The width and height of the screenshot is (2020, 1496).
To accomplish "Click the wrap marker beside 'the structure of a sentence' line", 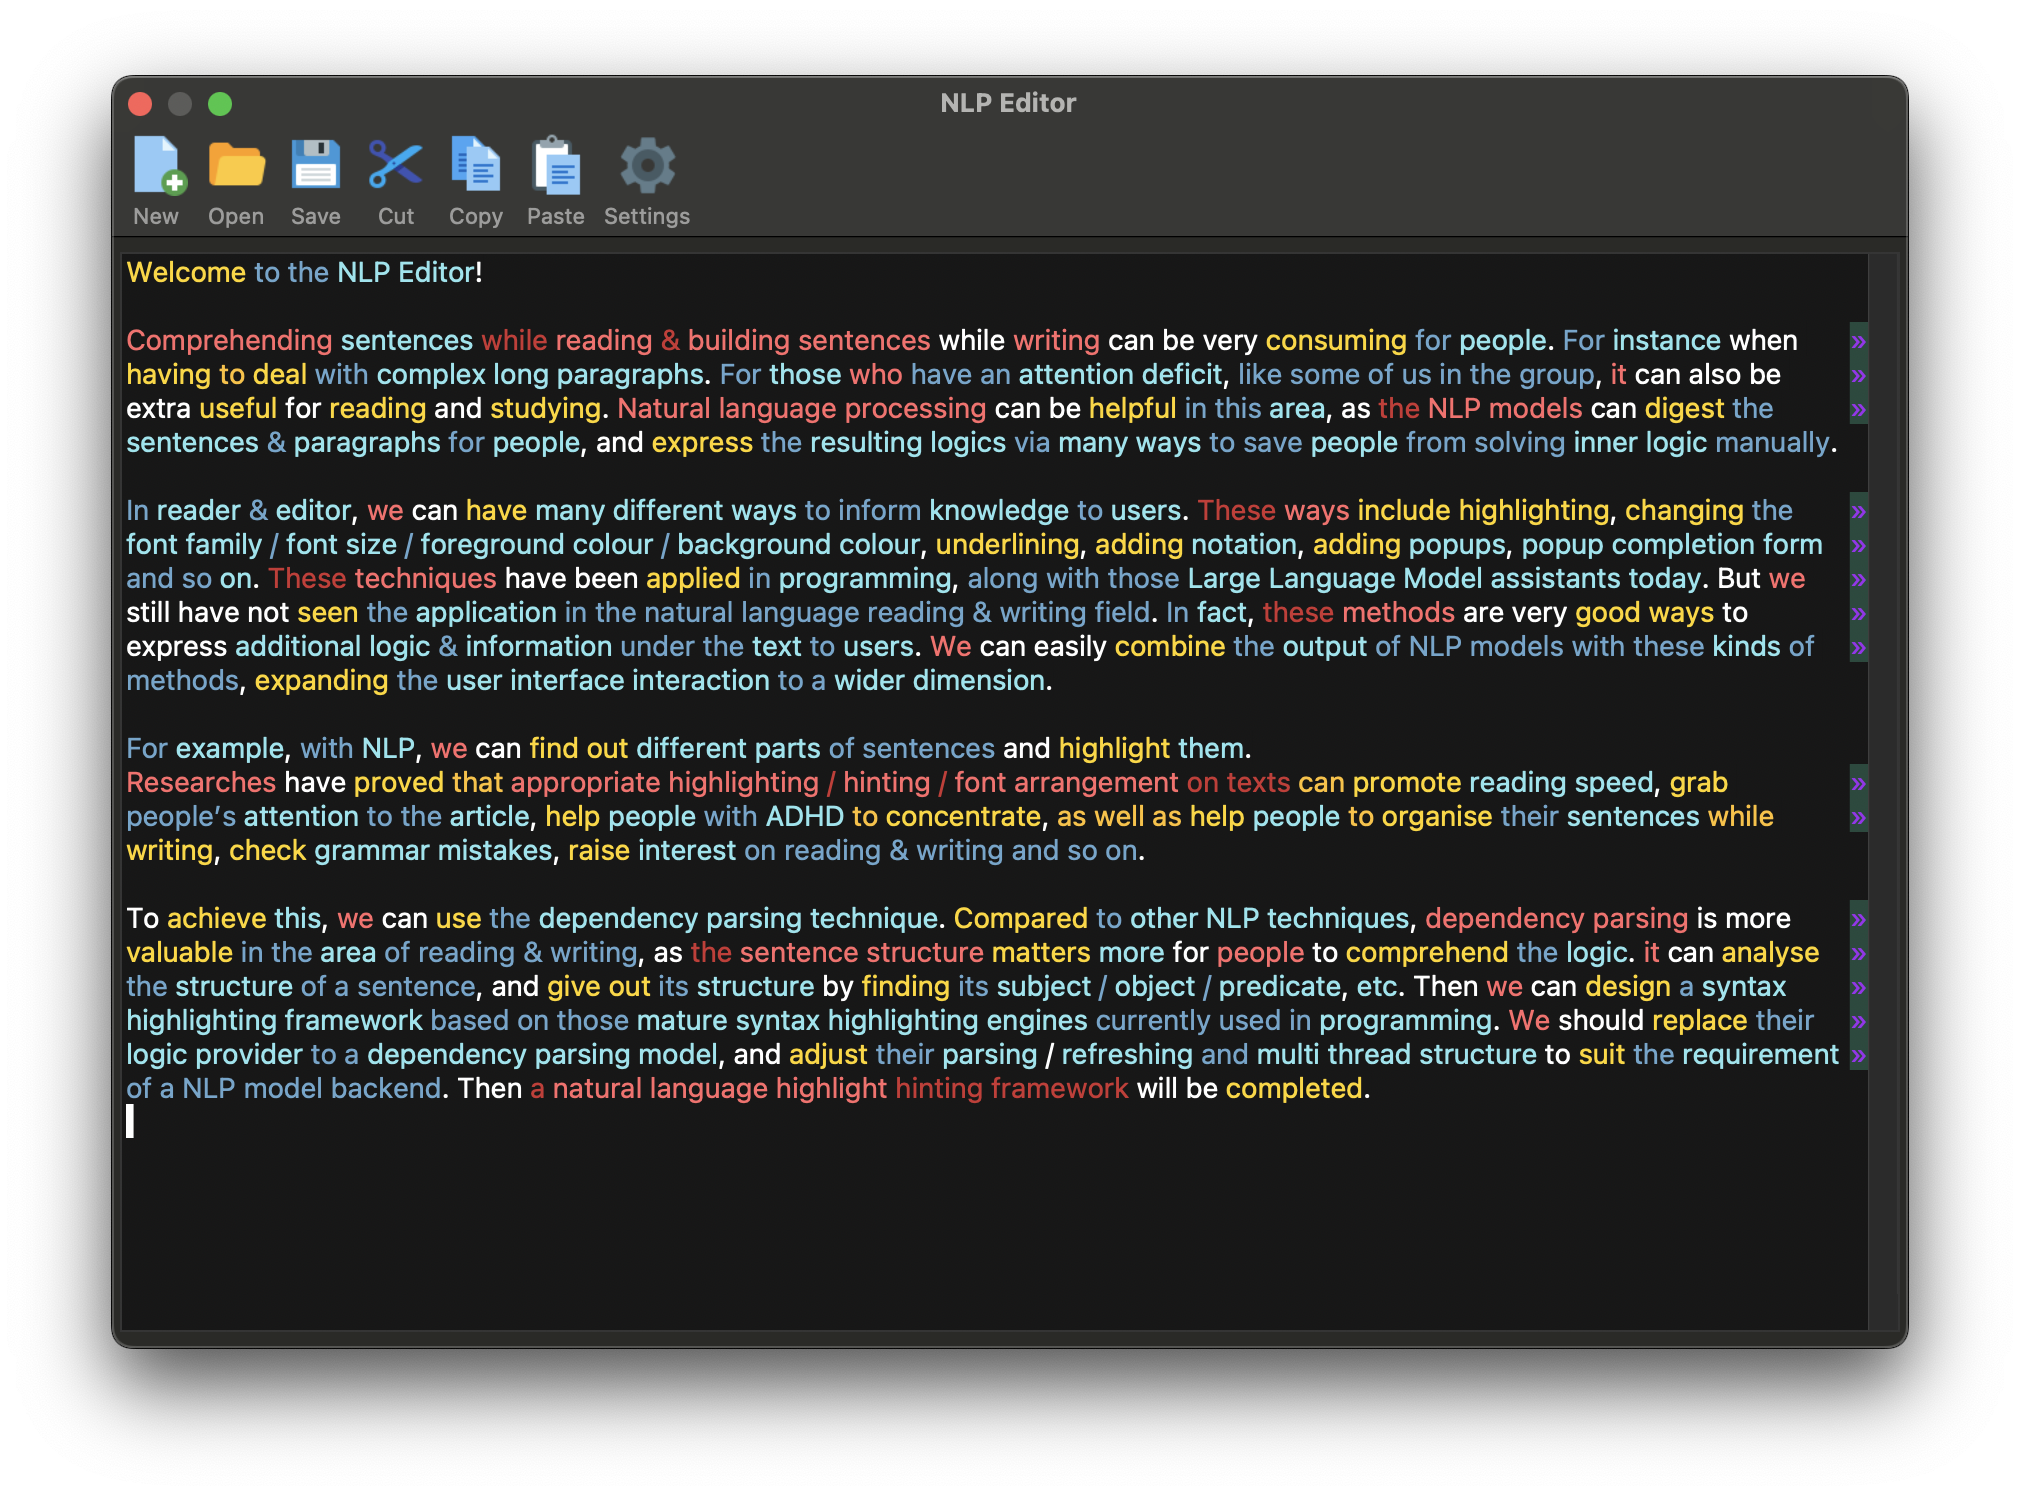I will click(1858, 987).
